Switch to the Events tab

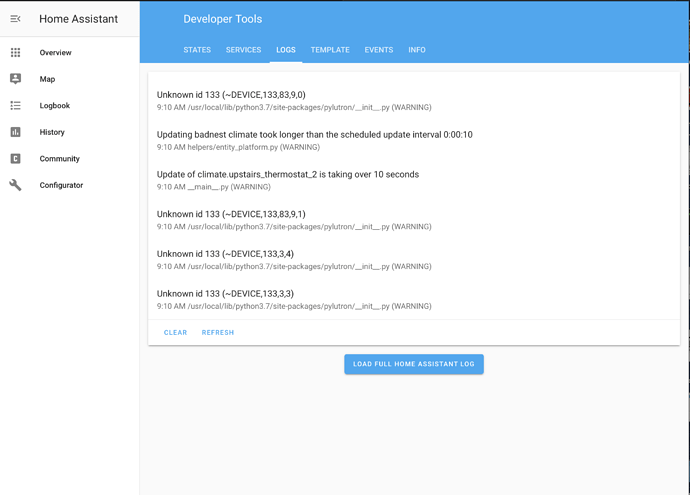(379, 50)
